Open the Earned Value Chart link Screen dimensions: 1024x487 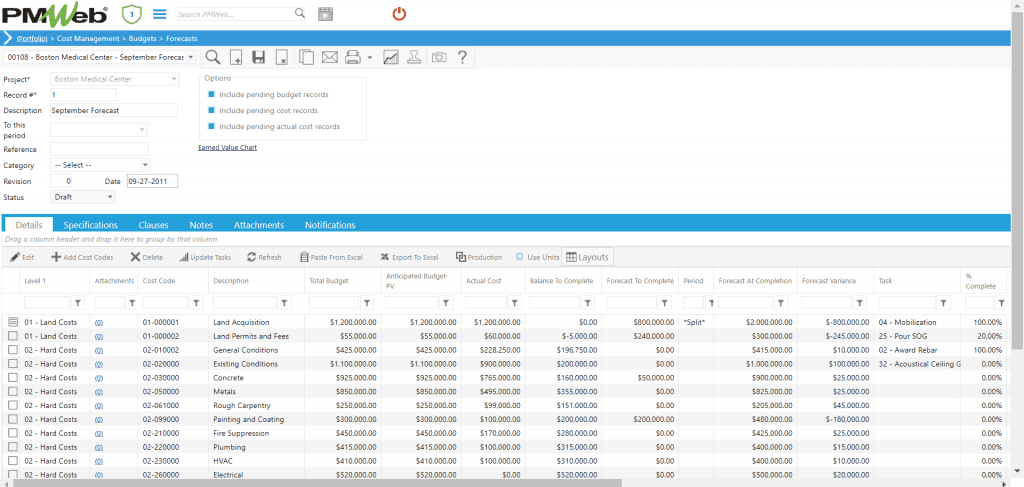[227, 148]
